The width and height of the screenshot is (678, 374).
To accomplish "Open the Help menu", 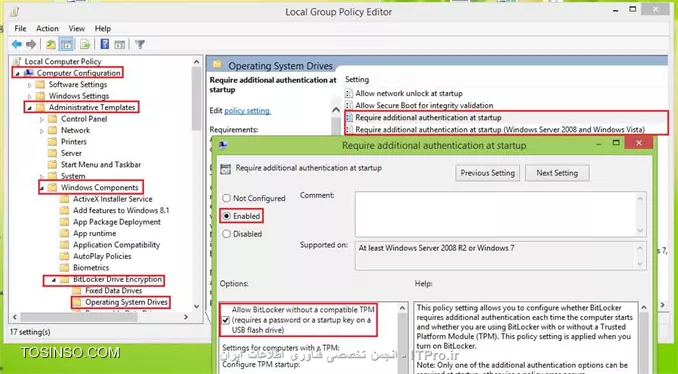I will pyautogui.click(x=103, y=29).
